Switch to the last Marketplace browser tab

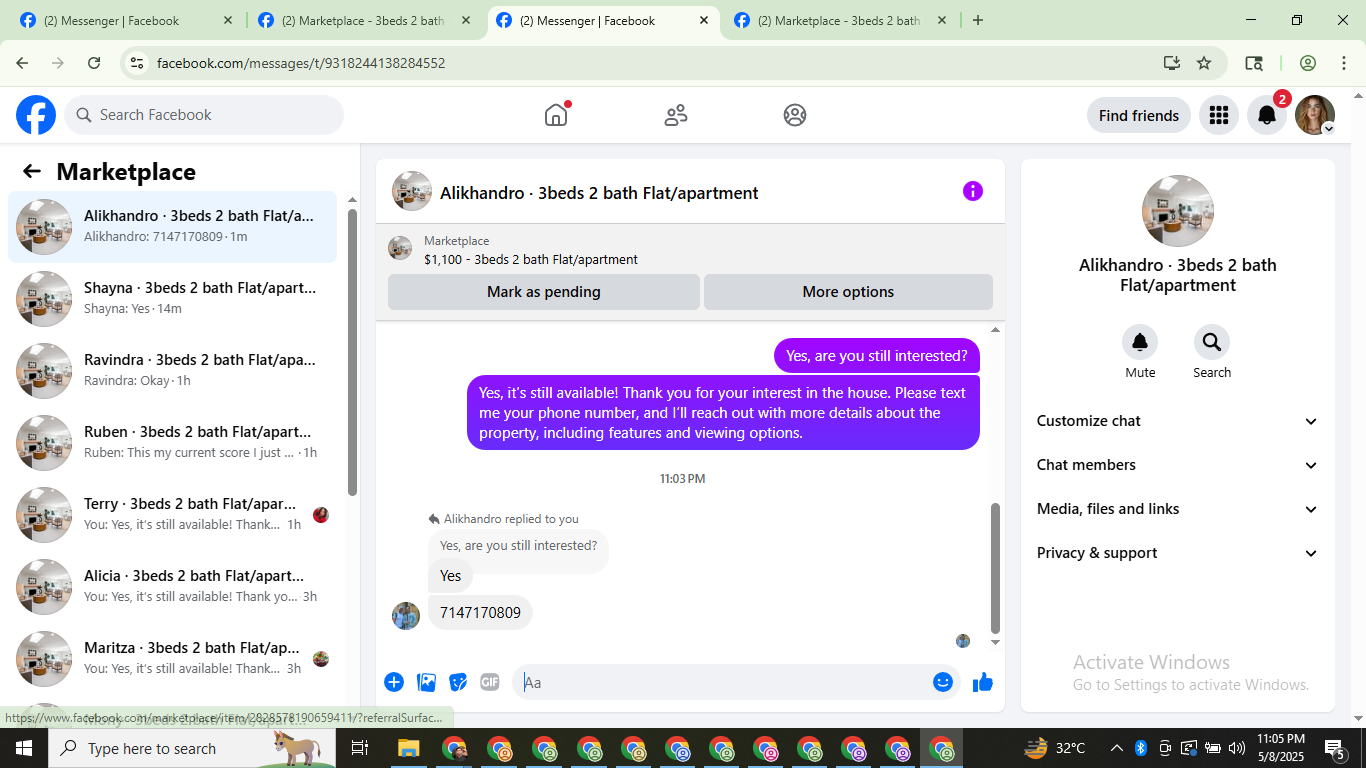point(838,20)
